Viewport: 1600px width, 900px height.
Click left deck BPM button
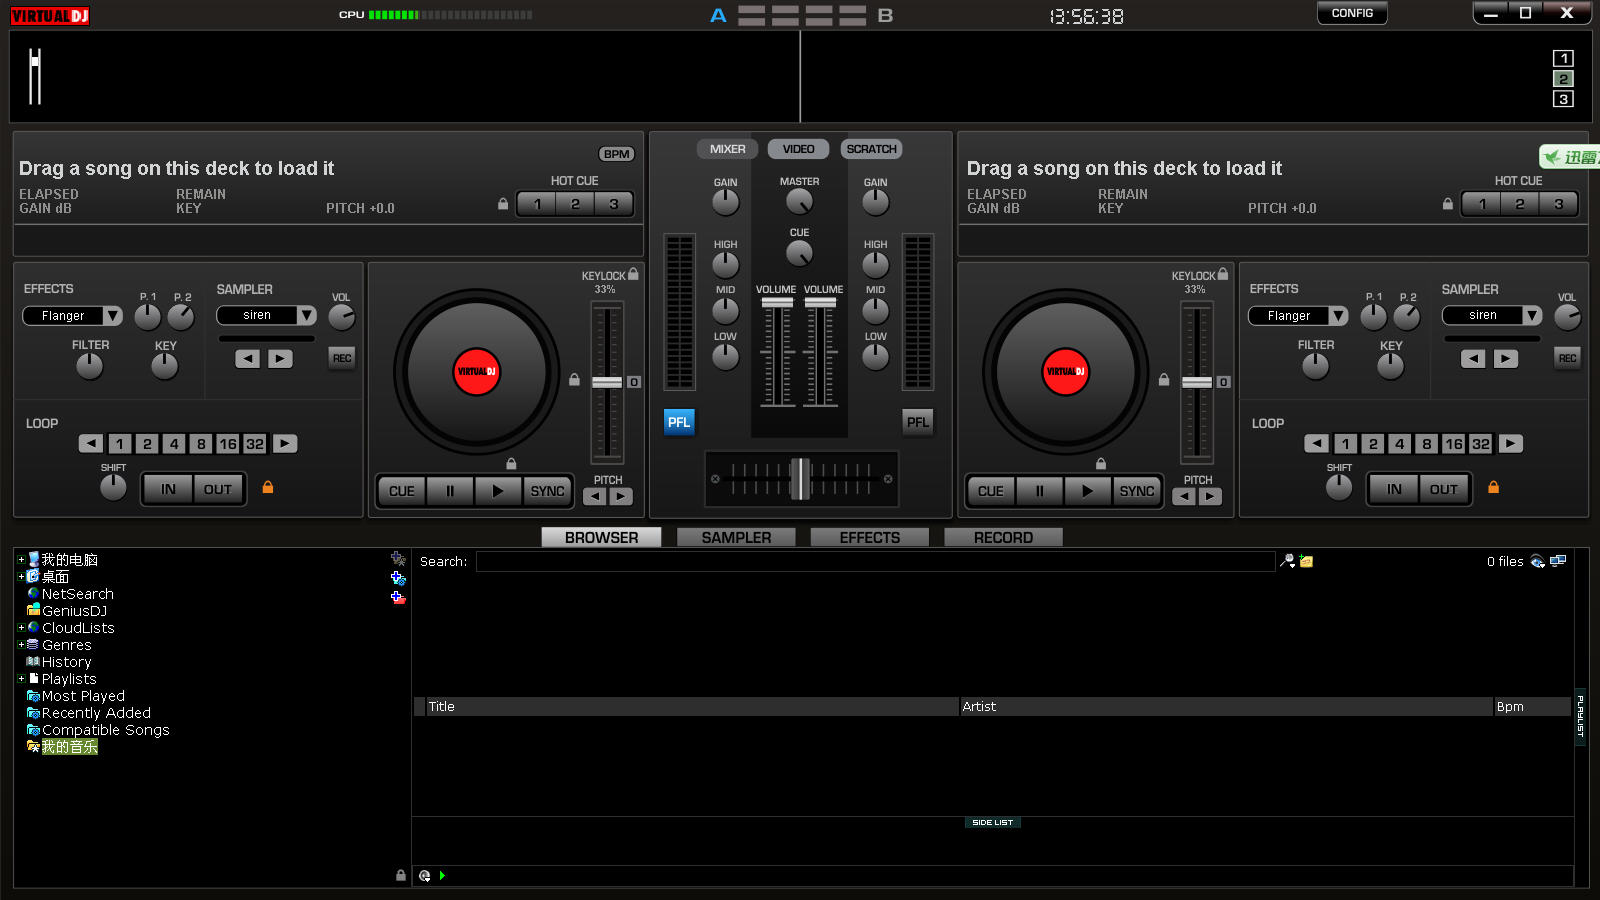[617, 154]
